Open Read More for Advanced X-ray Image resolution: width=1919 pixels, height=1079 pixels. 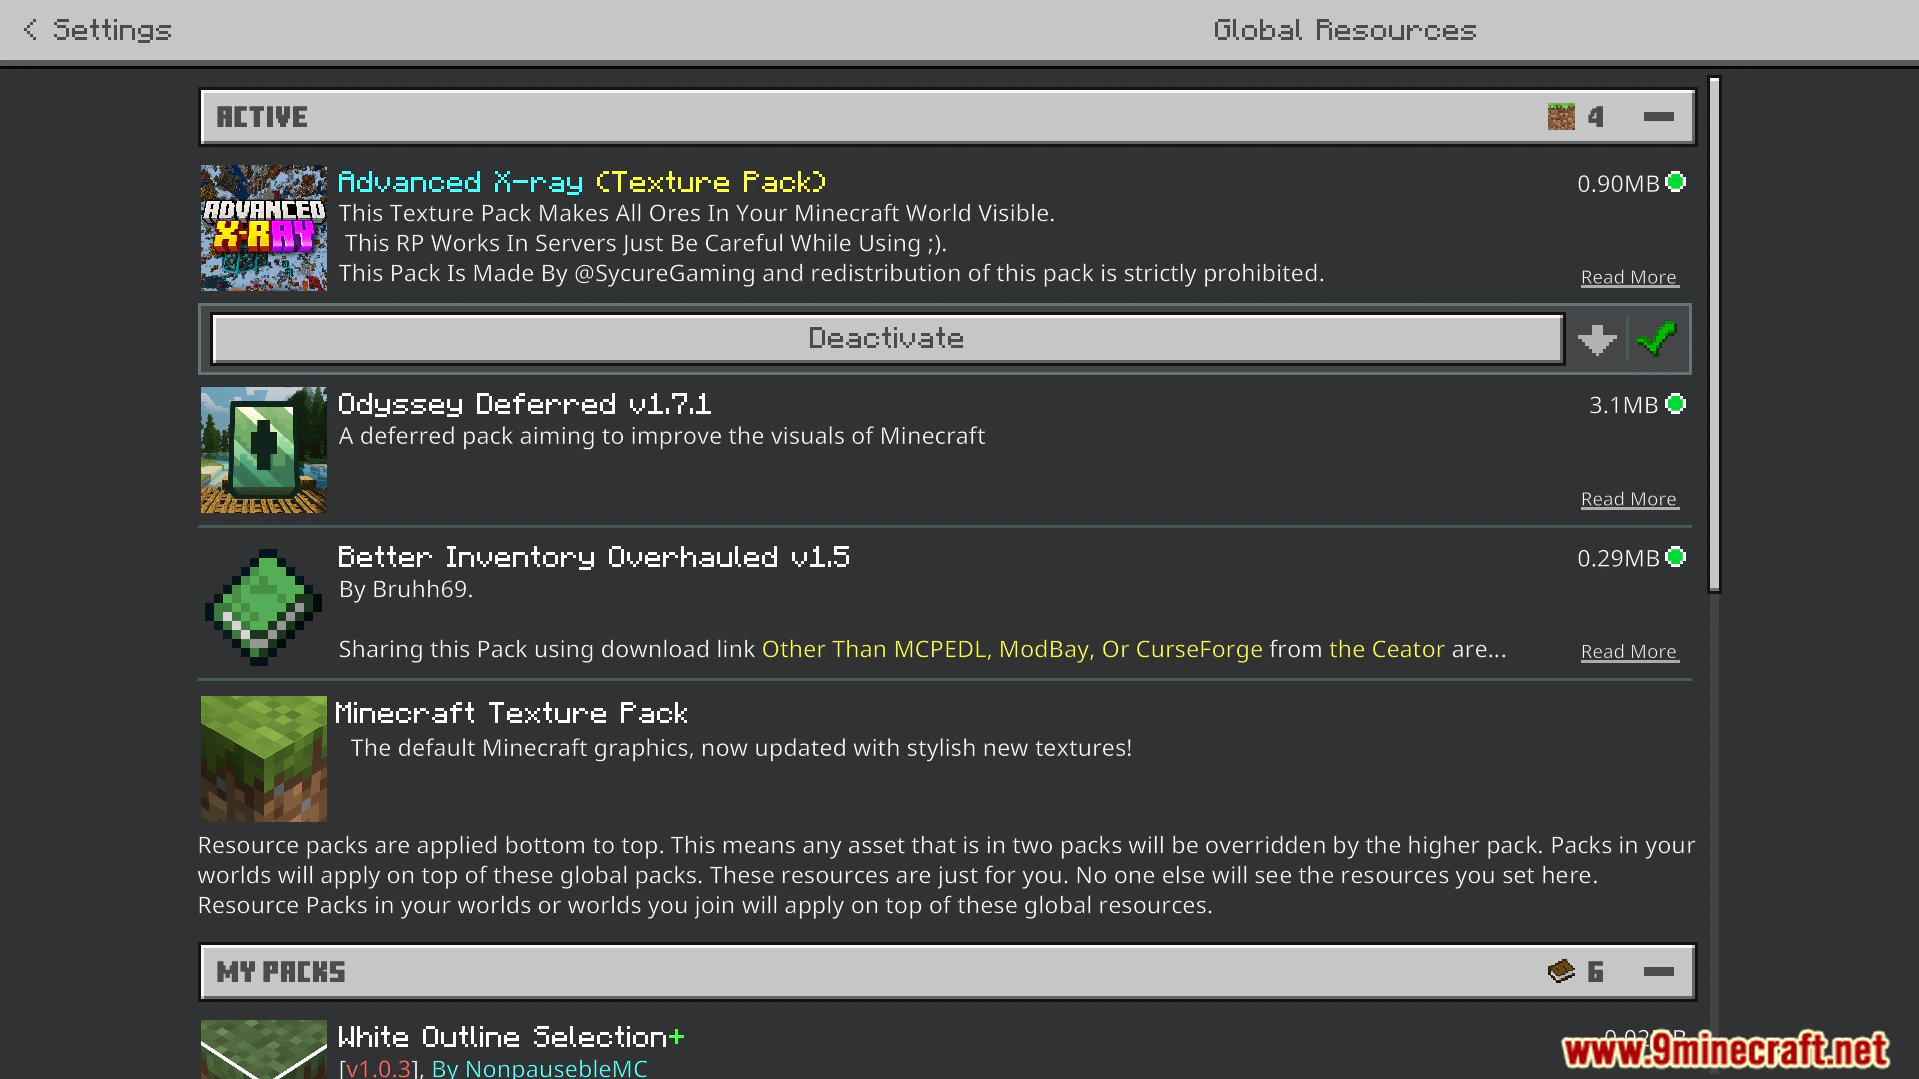coord(1629,277)
